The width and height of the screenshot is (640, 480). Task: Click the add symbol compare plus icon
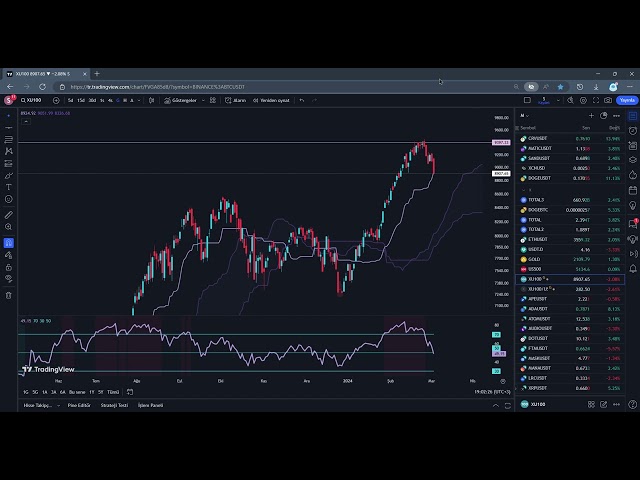click(x=57, y=100)
